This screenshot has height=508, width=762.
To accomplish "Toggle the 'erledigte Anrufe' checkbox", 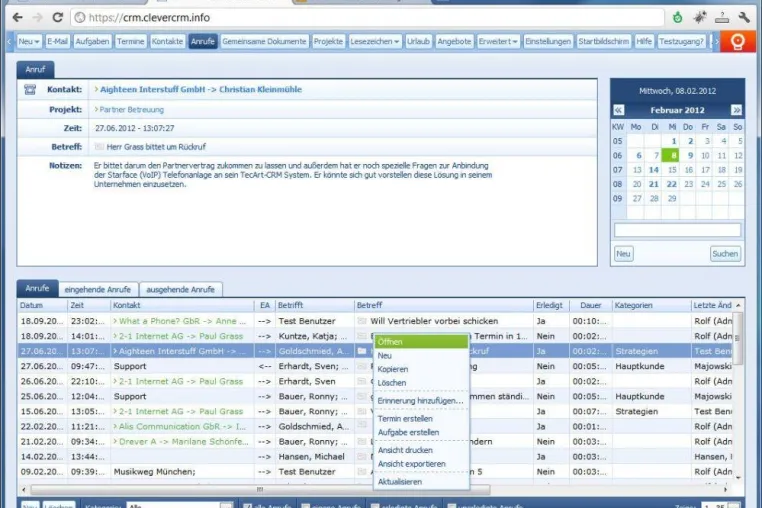I will tap(375, 506).
